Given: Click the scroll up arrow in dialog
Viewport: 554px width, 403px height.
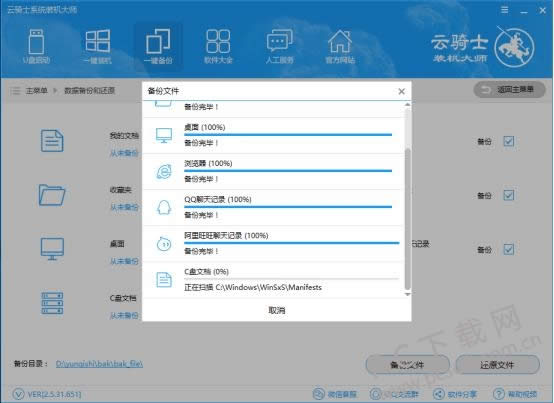Looking at the screenshot, I should tap(407, 105).
